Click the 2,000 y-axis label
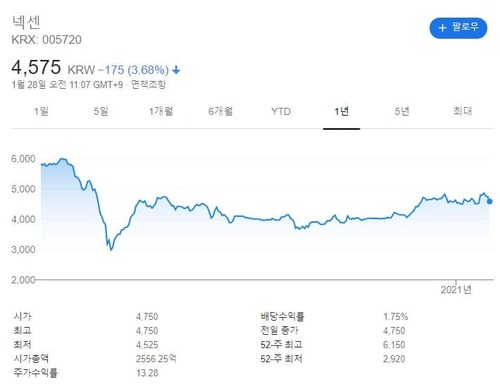The width and height of the screenshot is (500, 389). [23, 280]
